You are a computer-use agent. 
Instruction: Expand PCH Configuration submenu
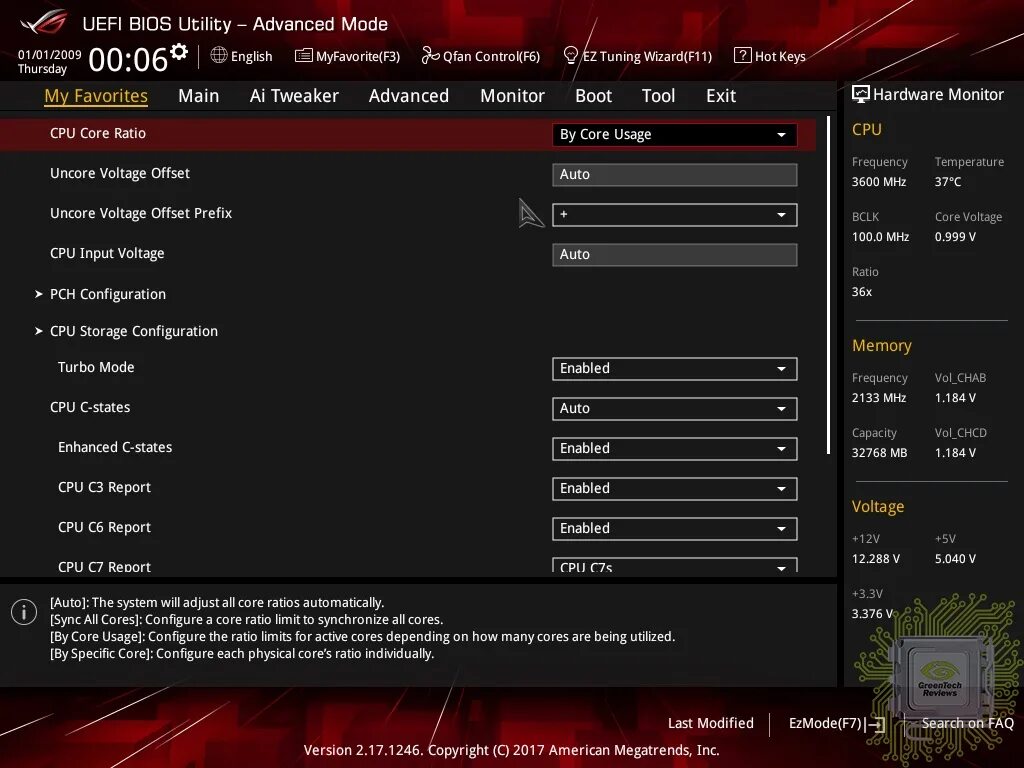[108, 295]
